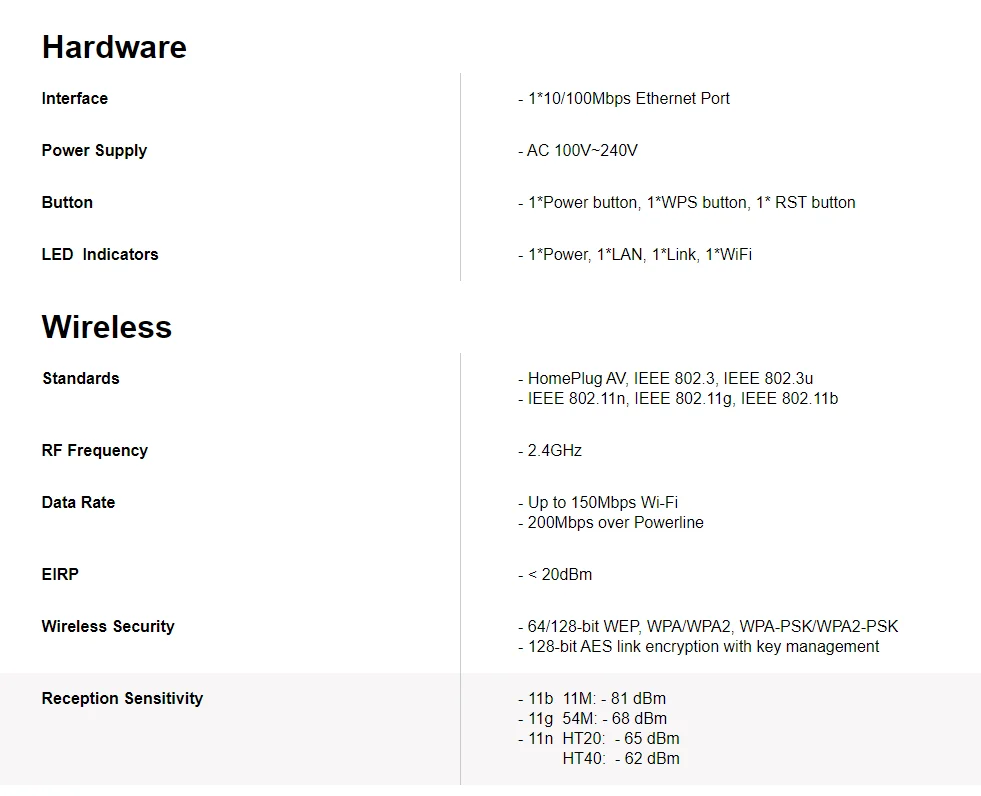981x796 pixels.
Task: Click the LED Indicators label
Action: (x=100, y=254)
